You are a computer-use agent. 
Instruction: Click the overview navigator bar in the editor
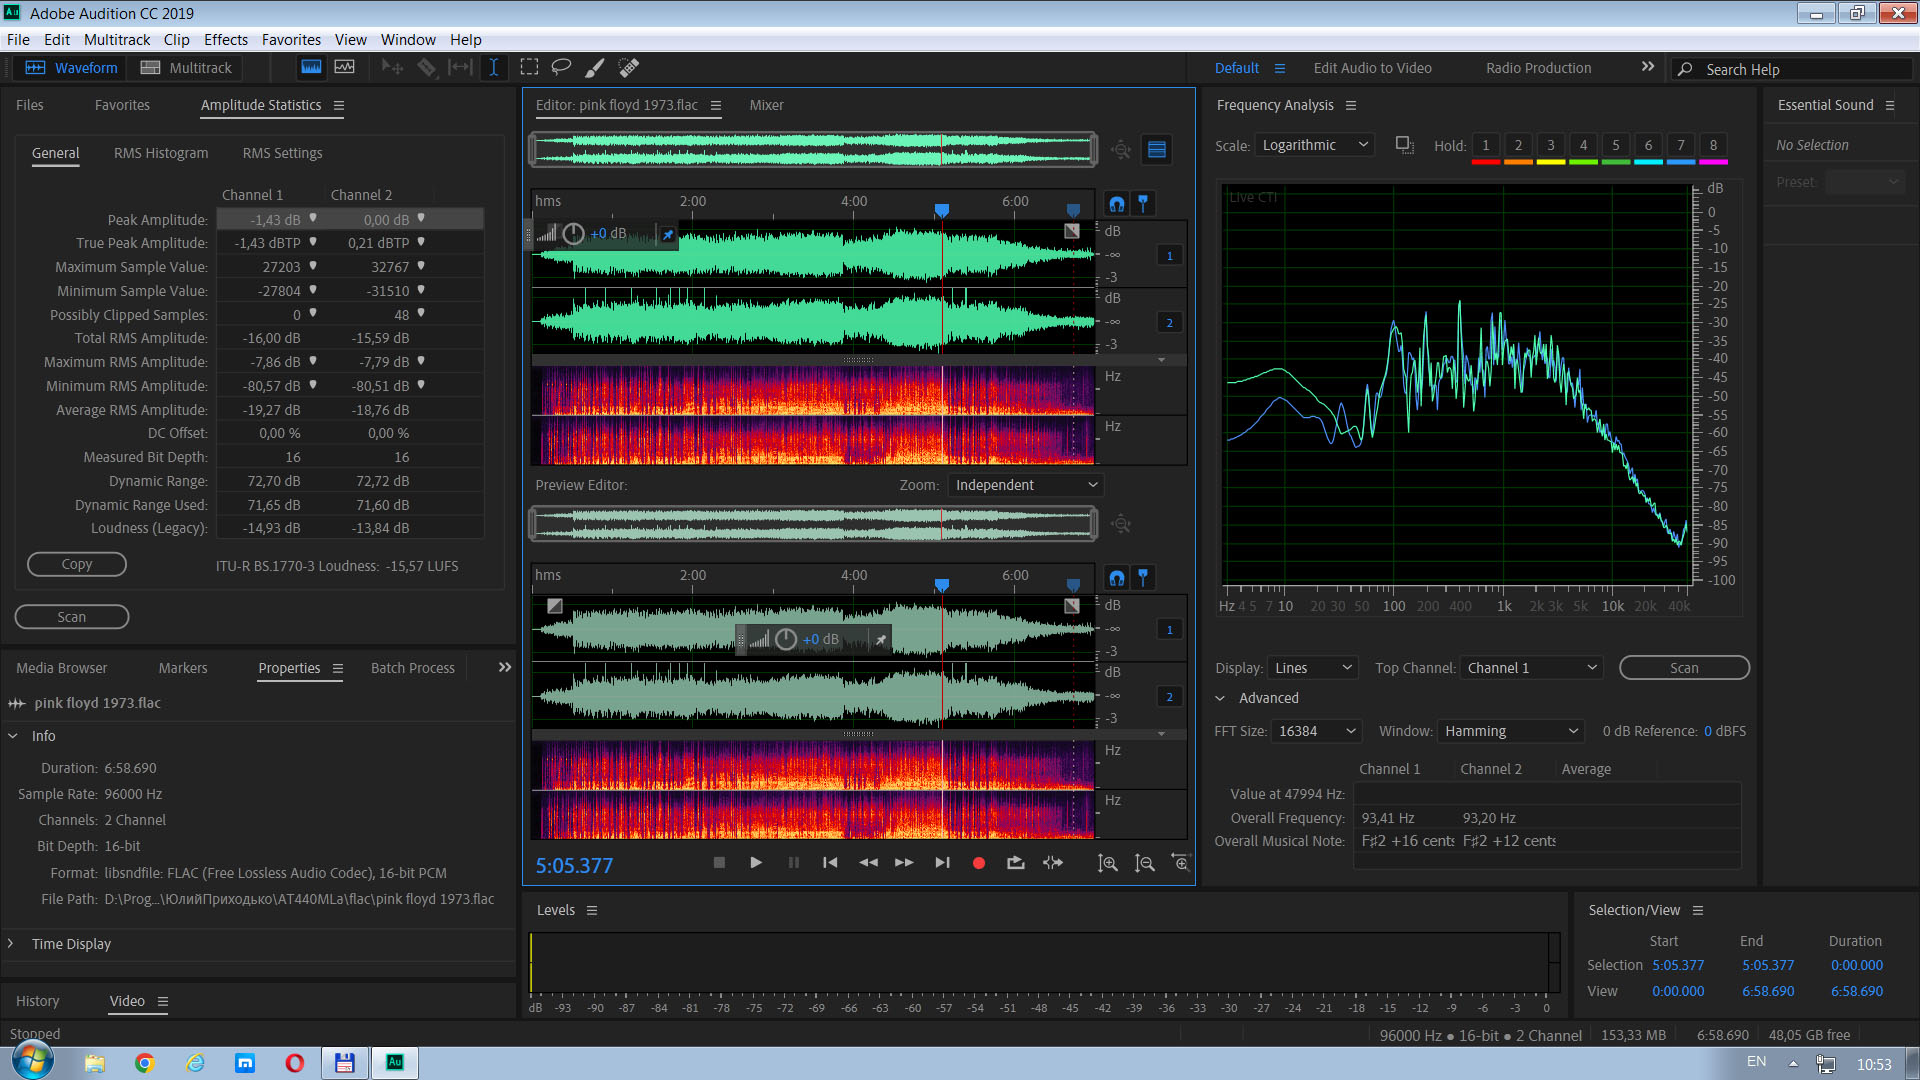coord(812,150)
